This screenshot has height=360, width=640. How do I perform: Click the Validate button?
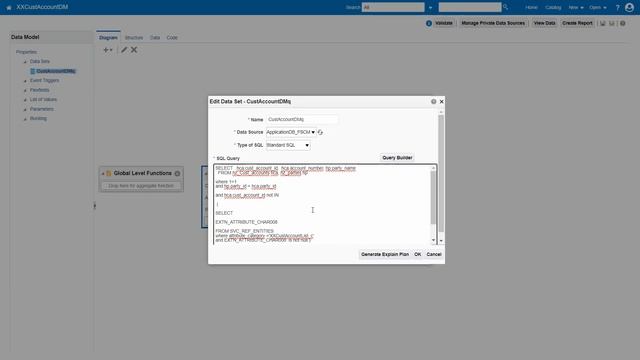pos(444,23)
